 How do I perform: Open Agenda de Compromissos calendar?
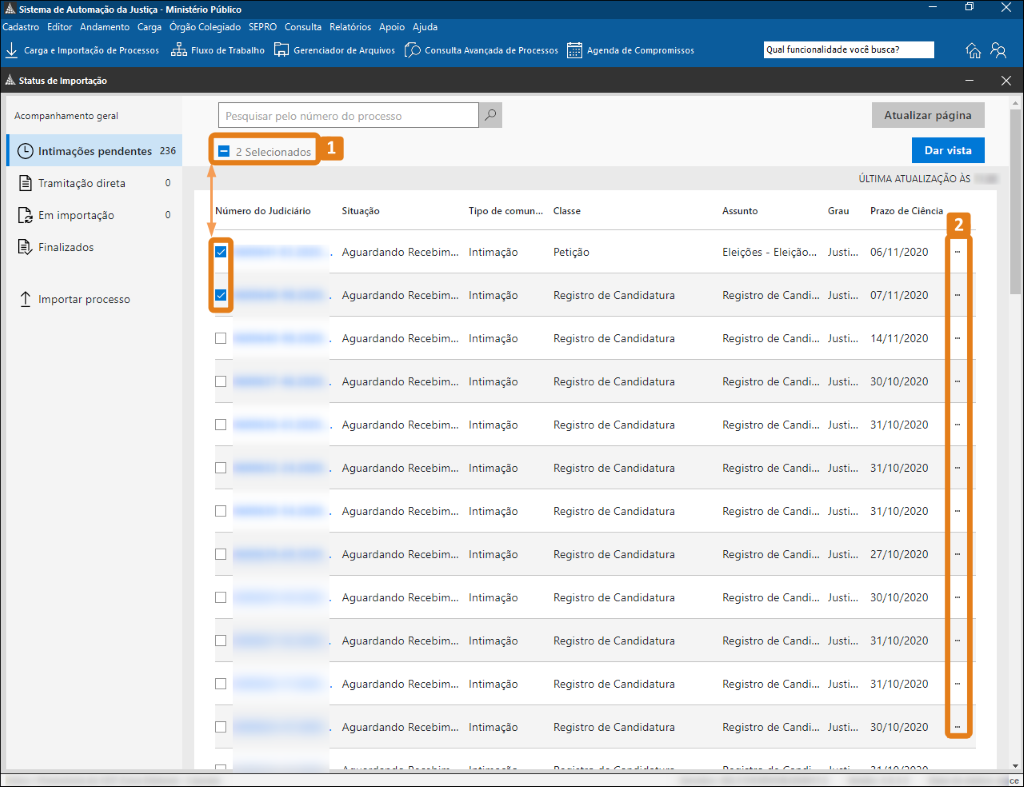pyautogui.click(x=630, y=50)
